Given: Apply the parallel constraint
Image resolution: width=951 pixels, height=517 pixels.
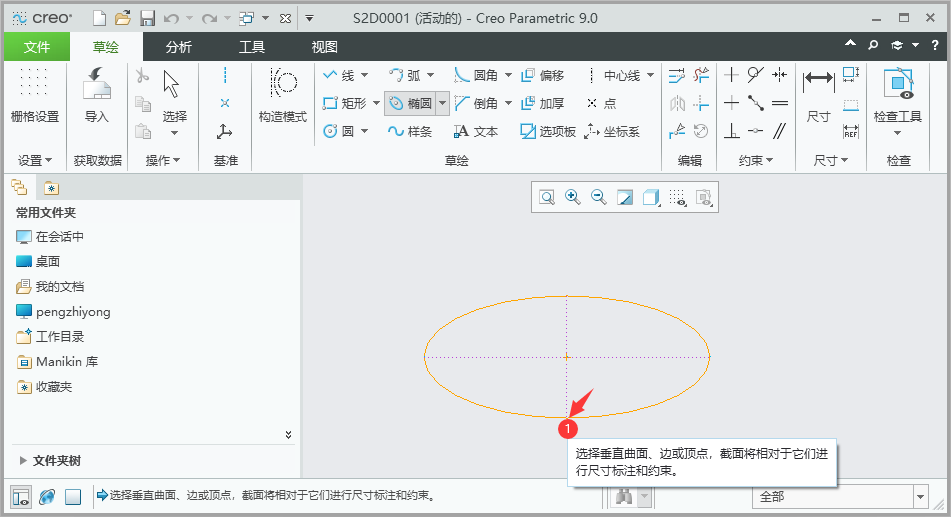Looking at the screenshot, I should pos(779,131).
